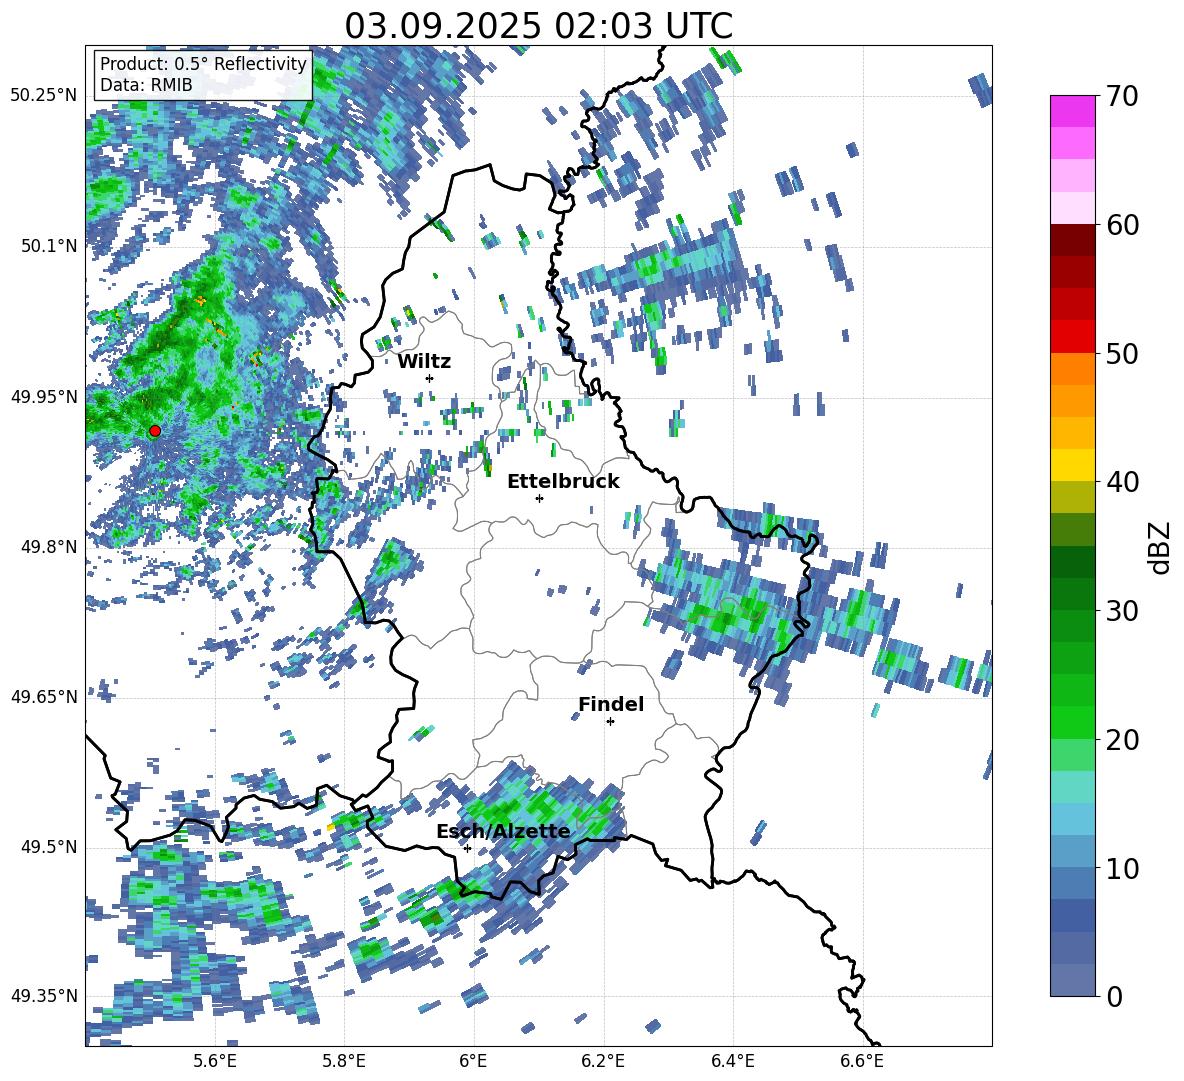Select the Esch/Alzette city label

pyautogui.click(x=503, y=831)
